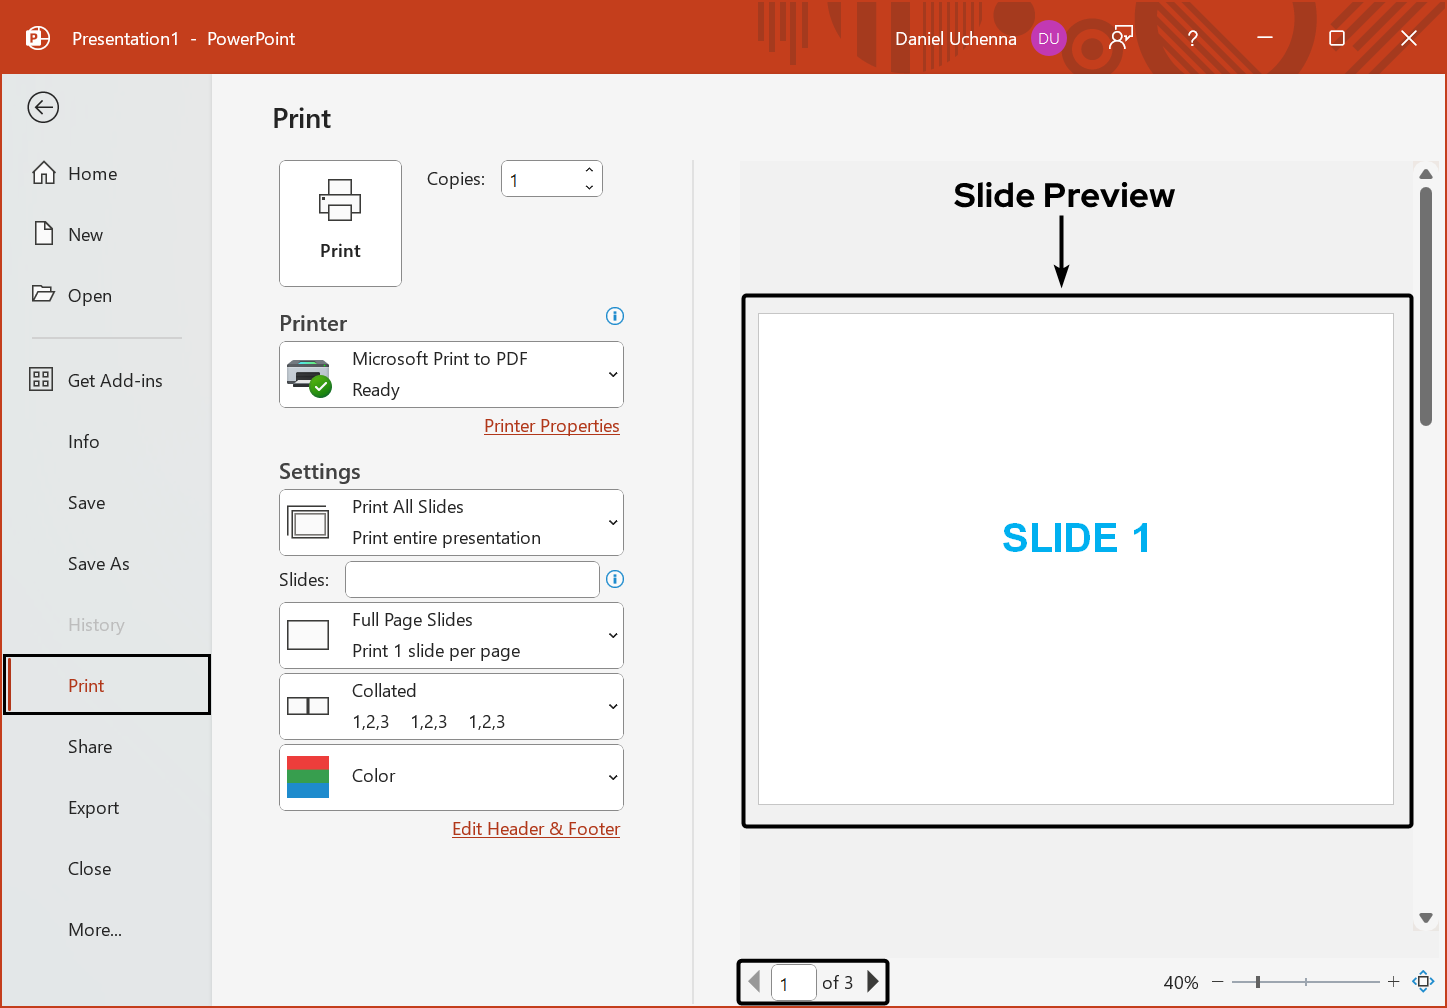
Task: Fit slide to window with zoom-fit icon
Action: pyautogui.click(x=1423, y=981)
